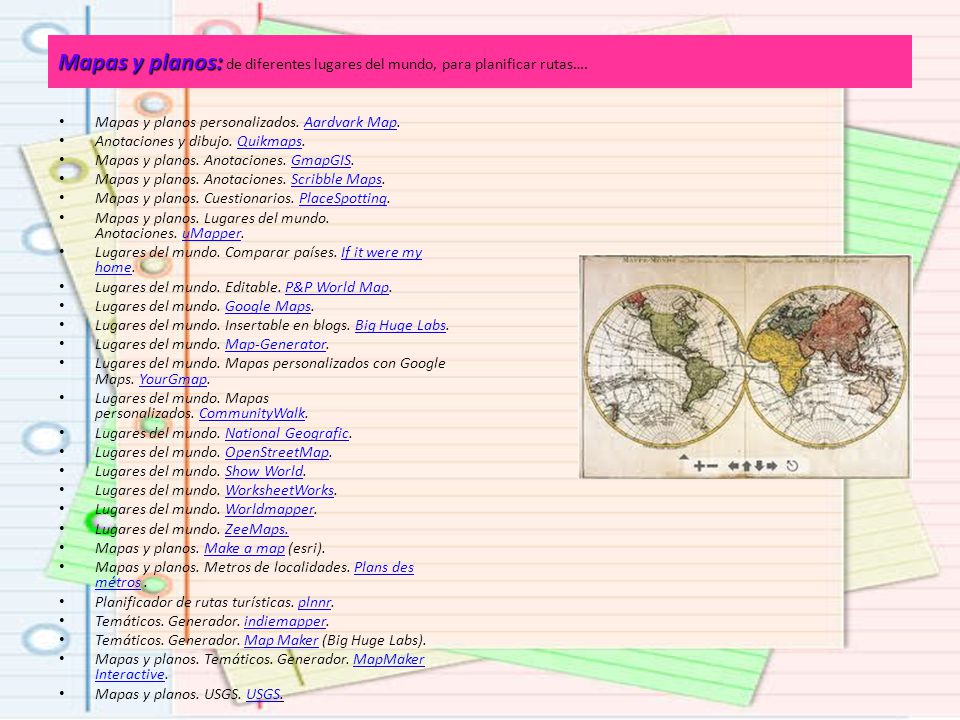Pan the map right with right arrow
Screen dimensions: 960x720
click(771, 466)
